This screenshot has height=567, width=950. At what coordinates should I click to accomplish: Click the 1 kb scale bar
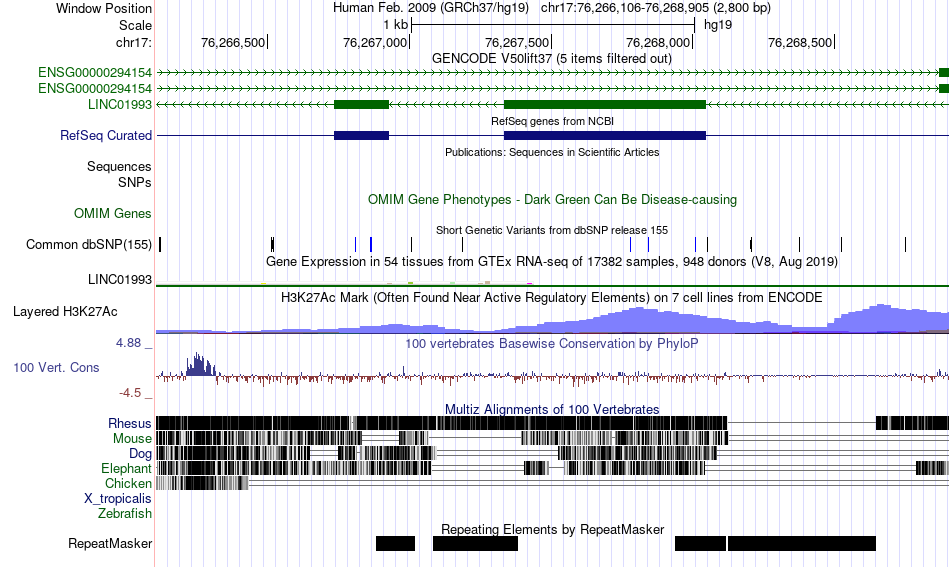(x=553, y=25)
